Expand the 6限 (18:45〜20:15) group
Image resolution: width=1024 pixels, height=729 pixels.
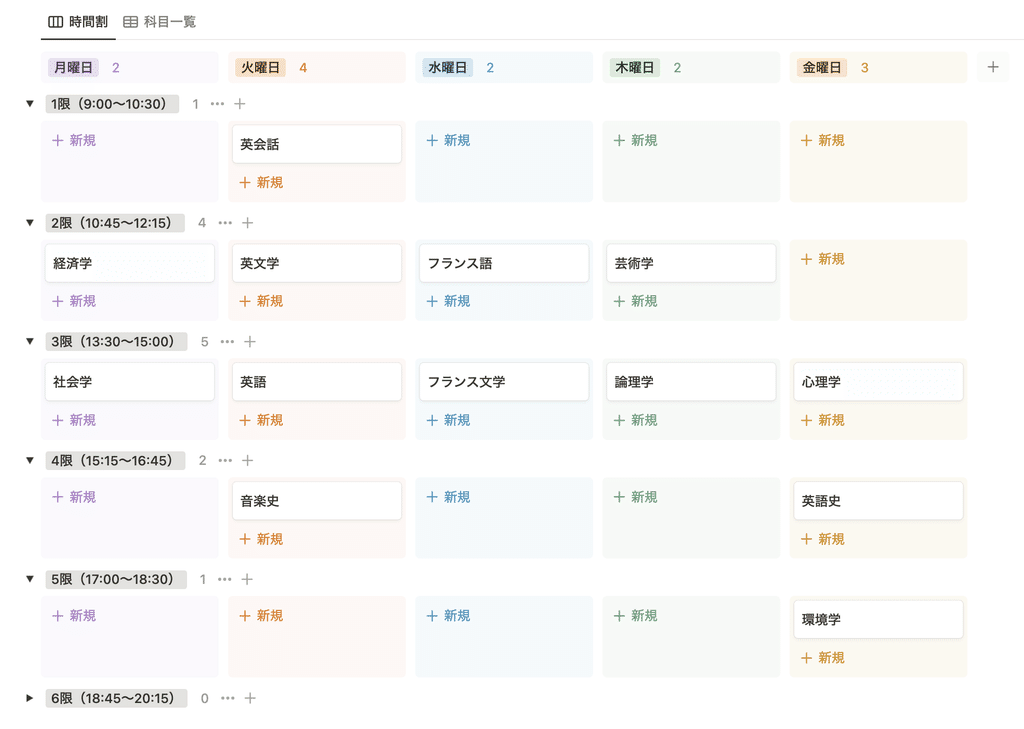click(29, 698)
